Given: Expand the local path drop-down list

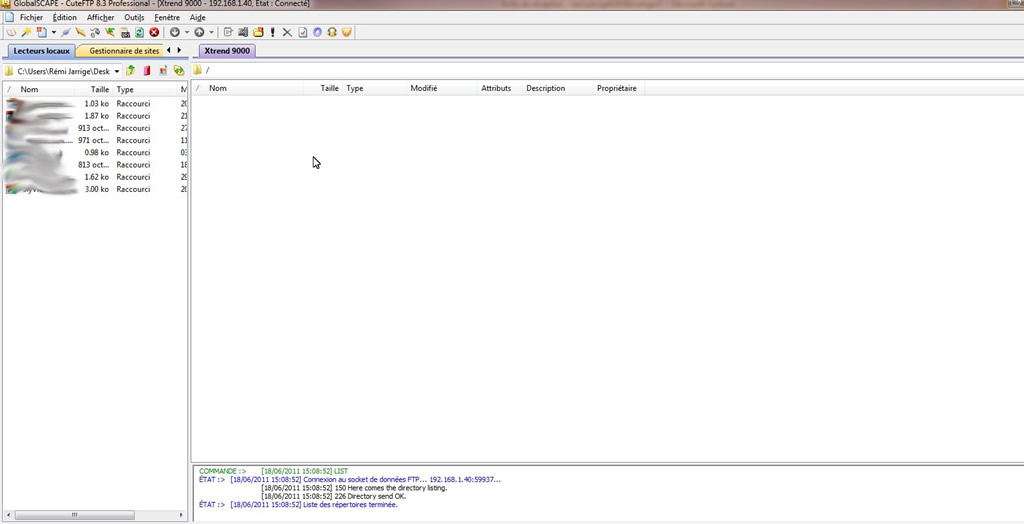Looking at the screenshot, I should coord(117,71).
